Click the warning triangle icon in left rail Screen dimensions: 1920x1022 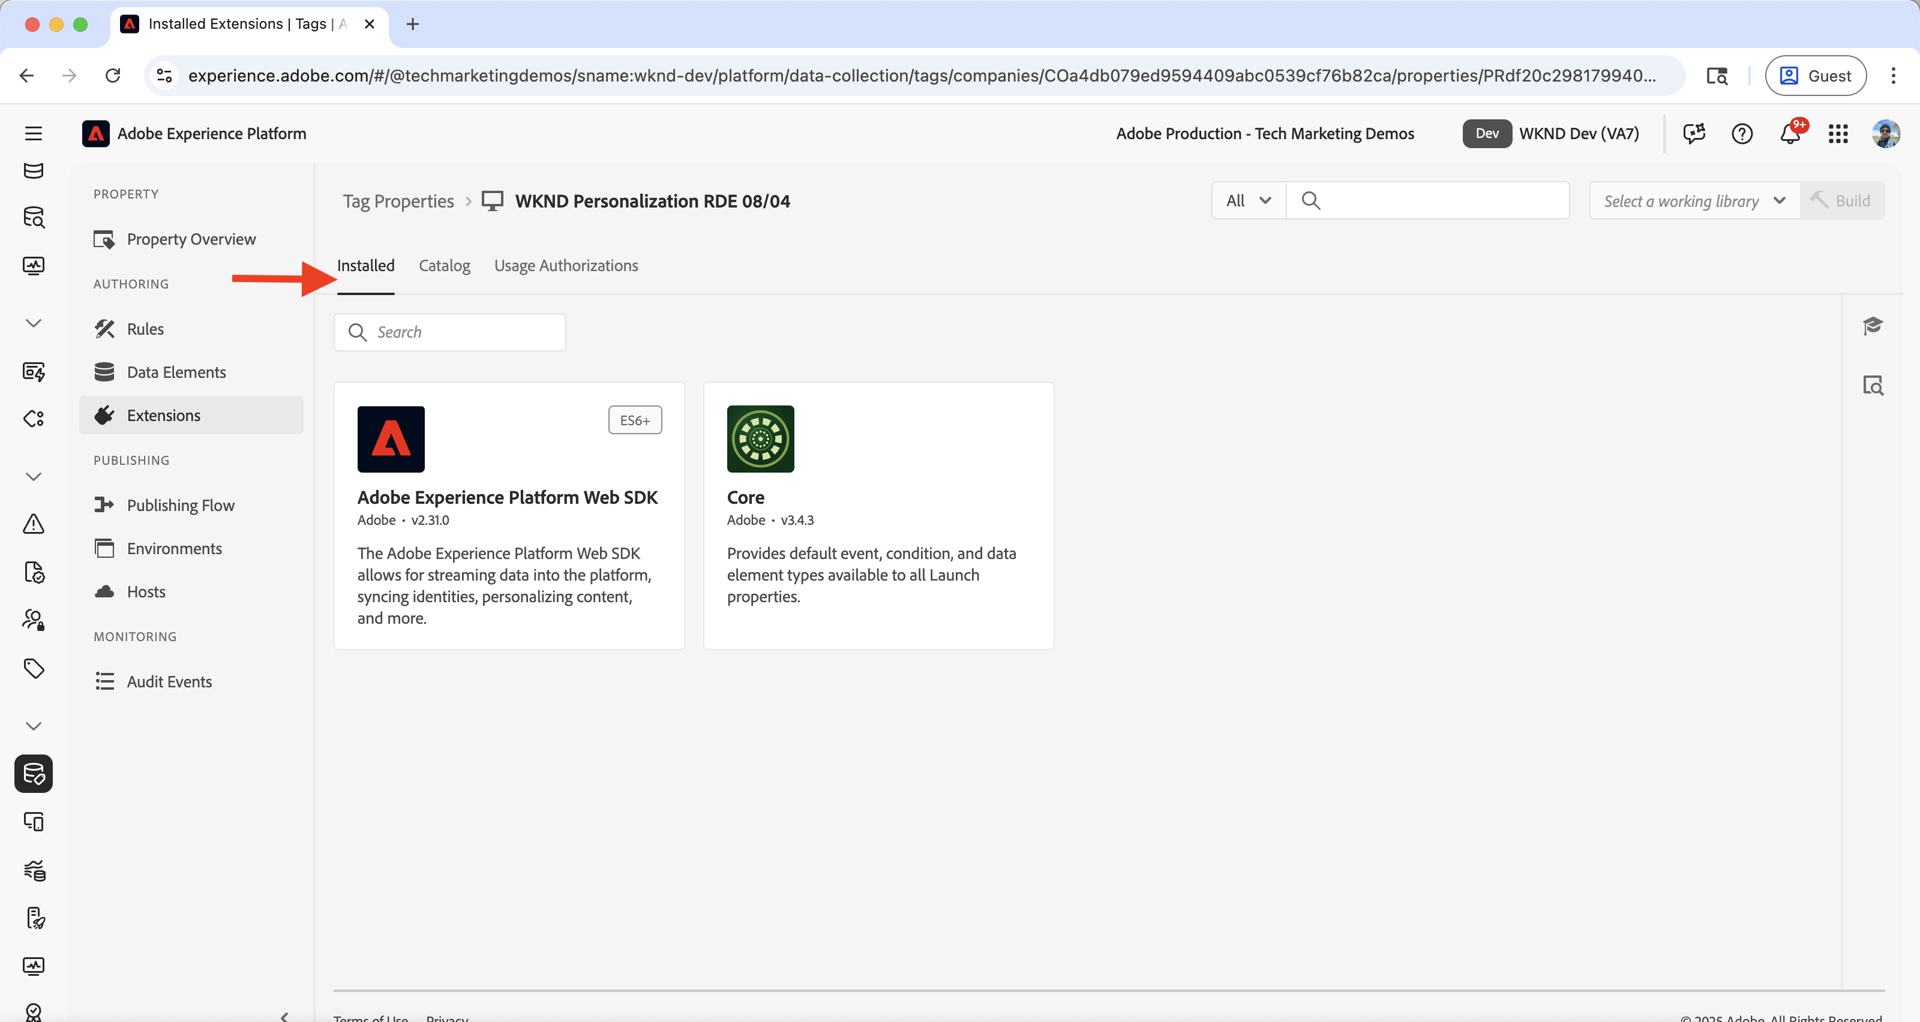33,524
